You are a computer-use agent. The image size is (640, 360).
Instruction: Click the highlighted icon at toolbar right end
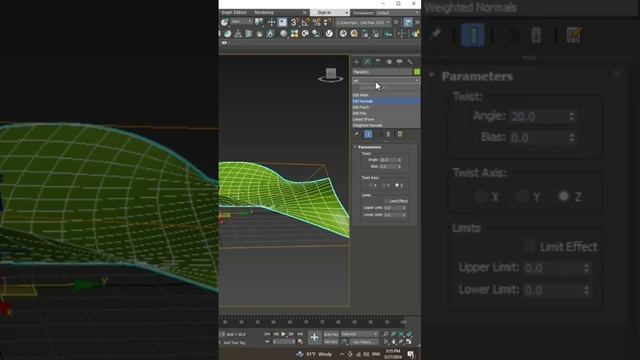[408, 22]
